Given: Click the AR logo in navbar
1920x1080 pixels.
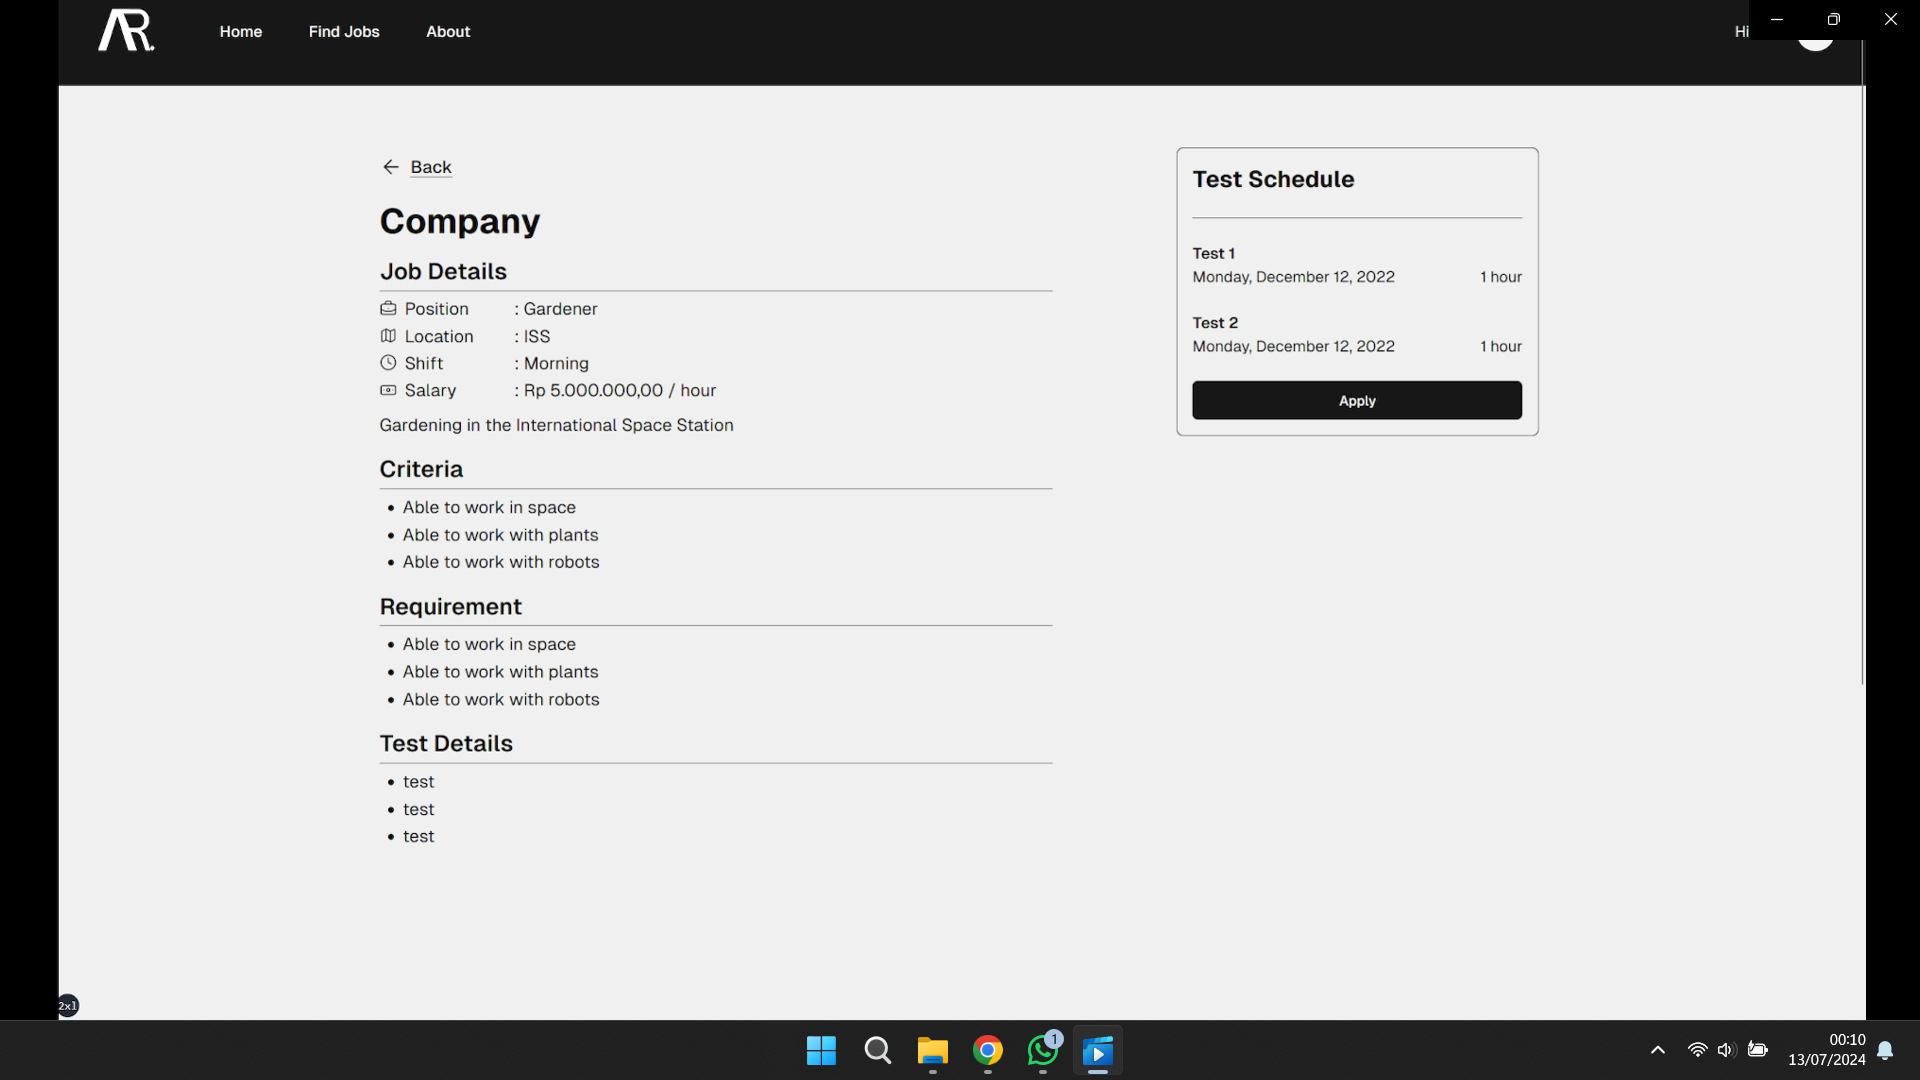Looking at the screenshot, I should 126,30.
